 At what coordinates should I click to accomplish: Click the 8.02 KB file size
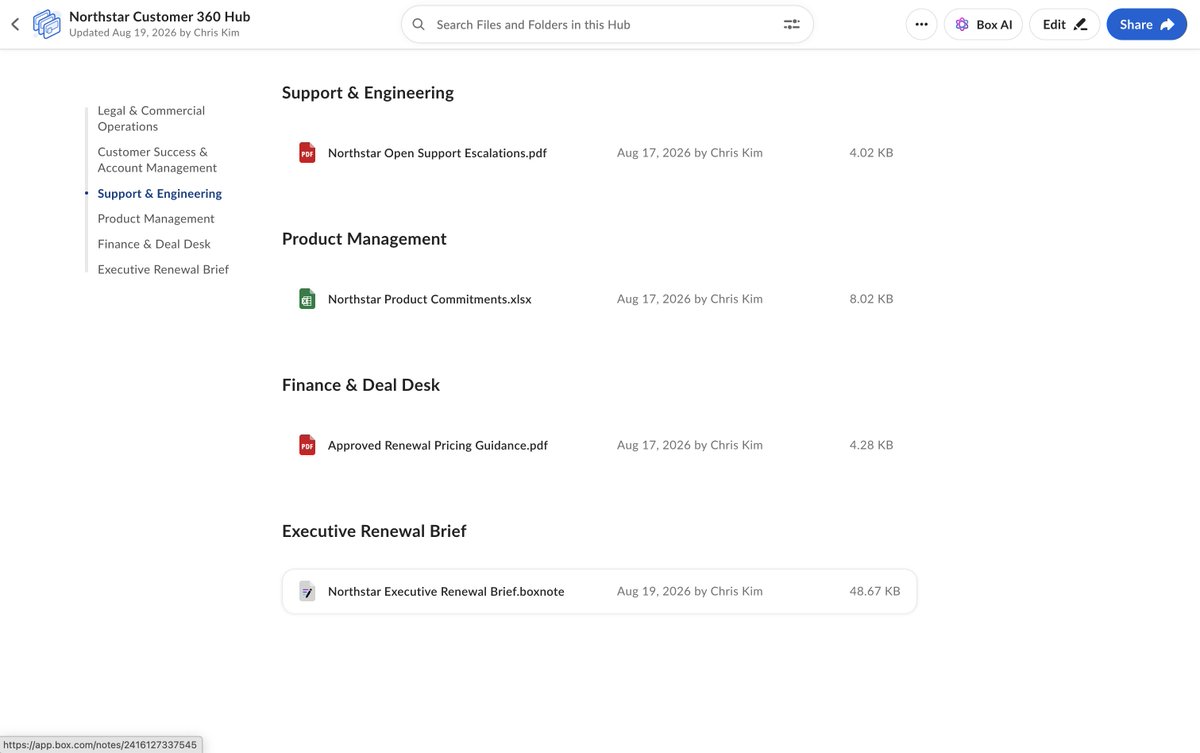(x=871, y=299)
